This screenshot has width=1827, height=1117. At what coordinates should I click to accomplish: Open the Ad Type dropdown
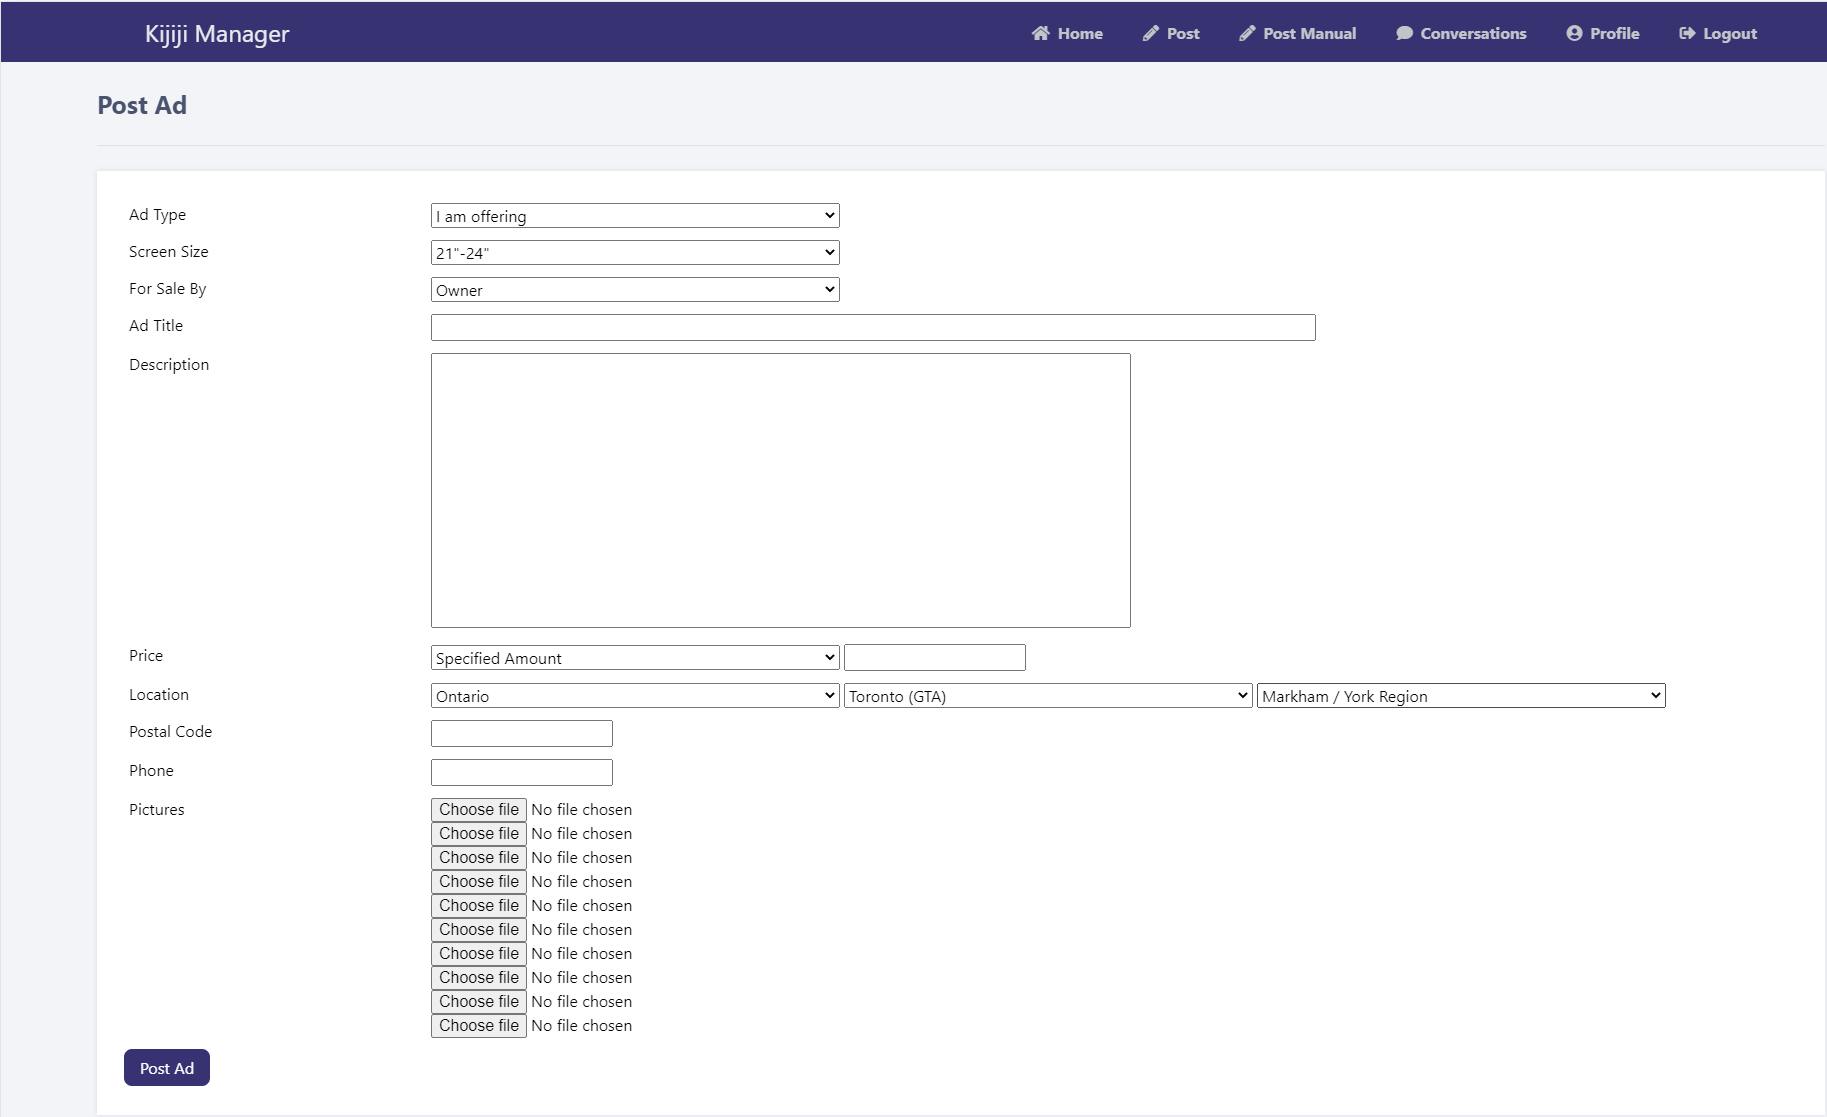pyautogui.click(x=634, y=216)
